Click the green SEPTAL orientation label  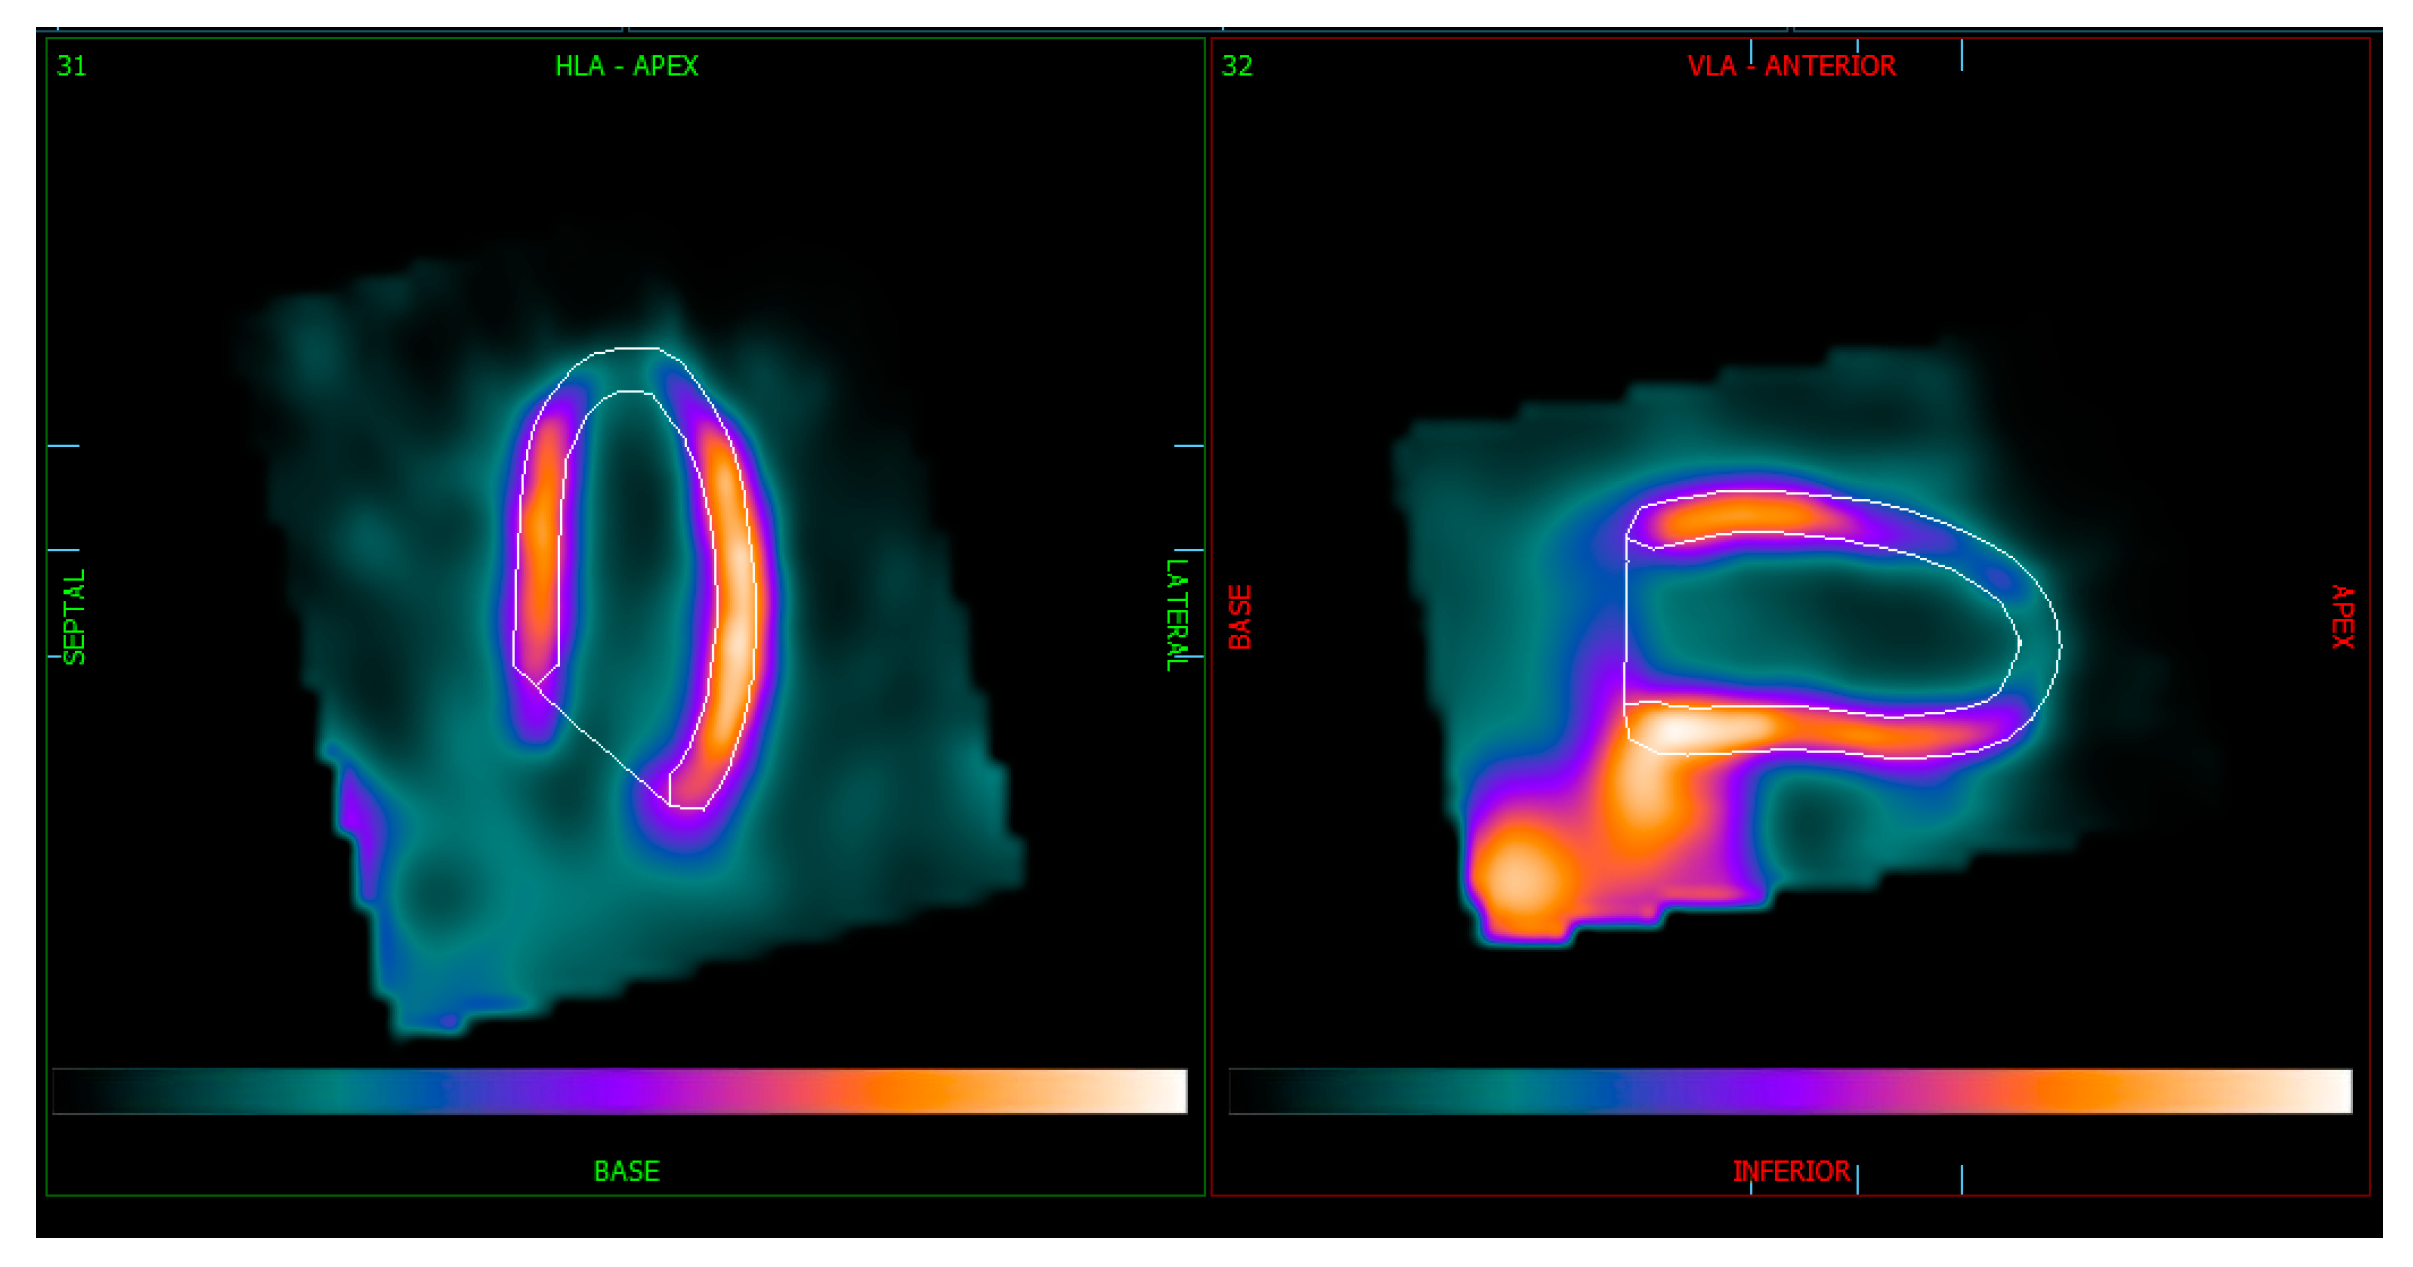pyautogui.click(x=75, y=616)
